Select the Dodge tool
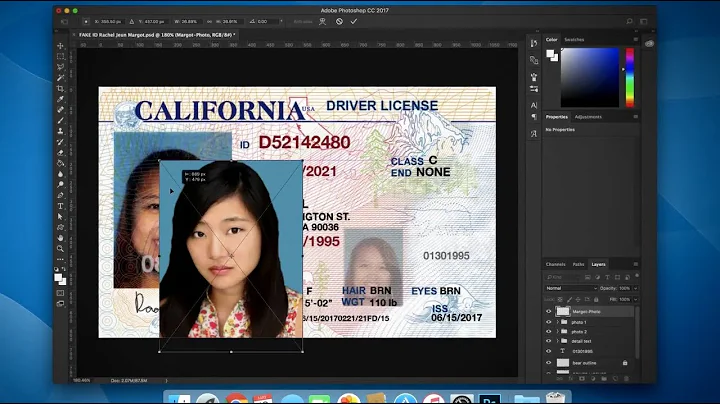This screenshot has width=720, height=404. [60, 185]
